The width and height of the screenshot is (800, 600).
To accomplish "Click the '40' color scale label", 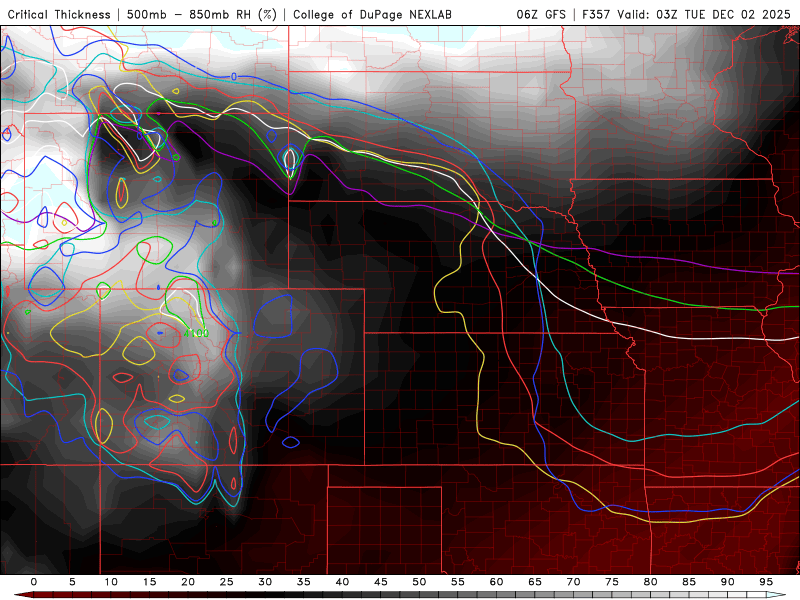I will pyautogui.click(x=342, y=582).
